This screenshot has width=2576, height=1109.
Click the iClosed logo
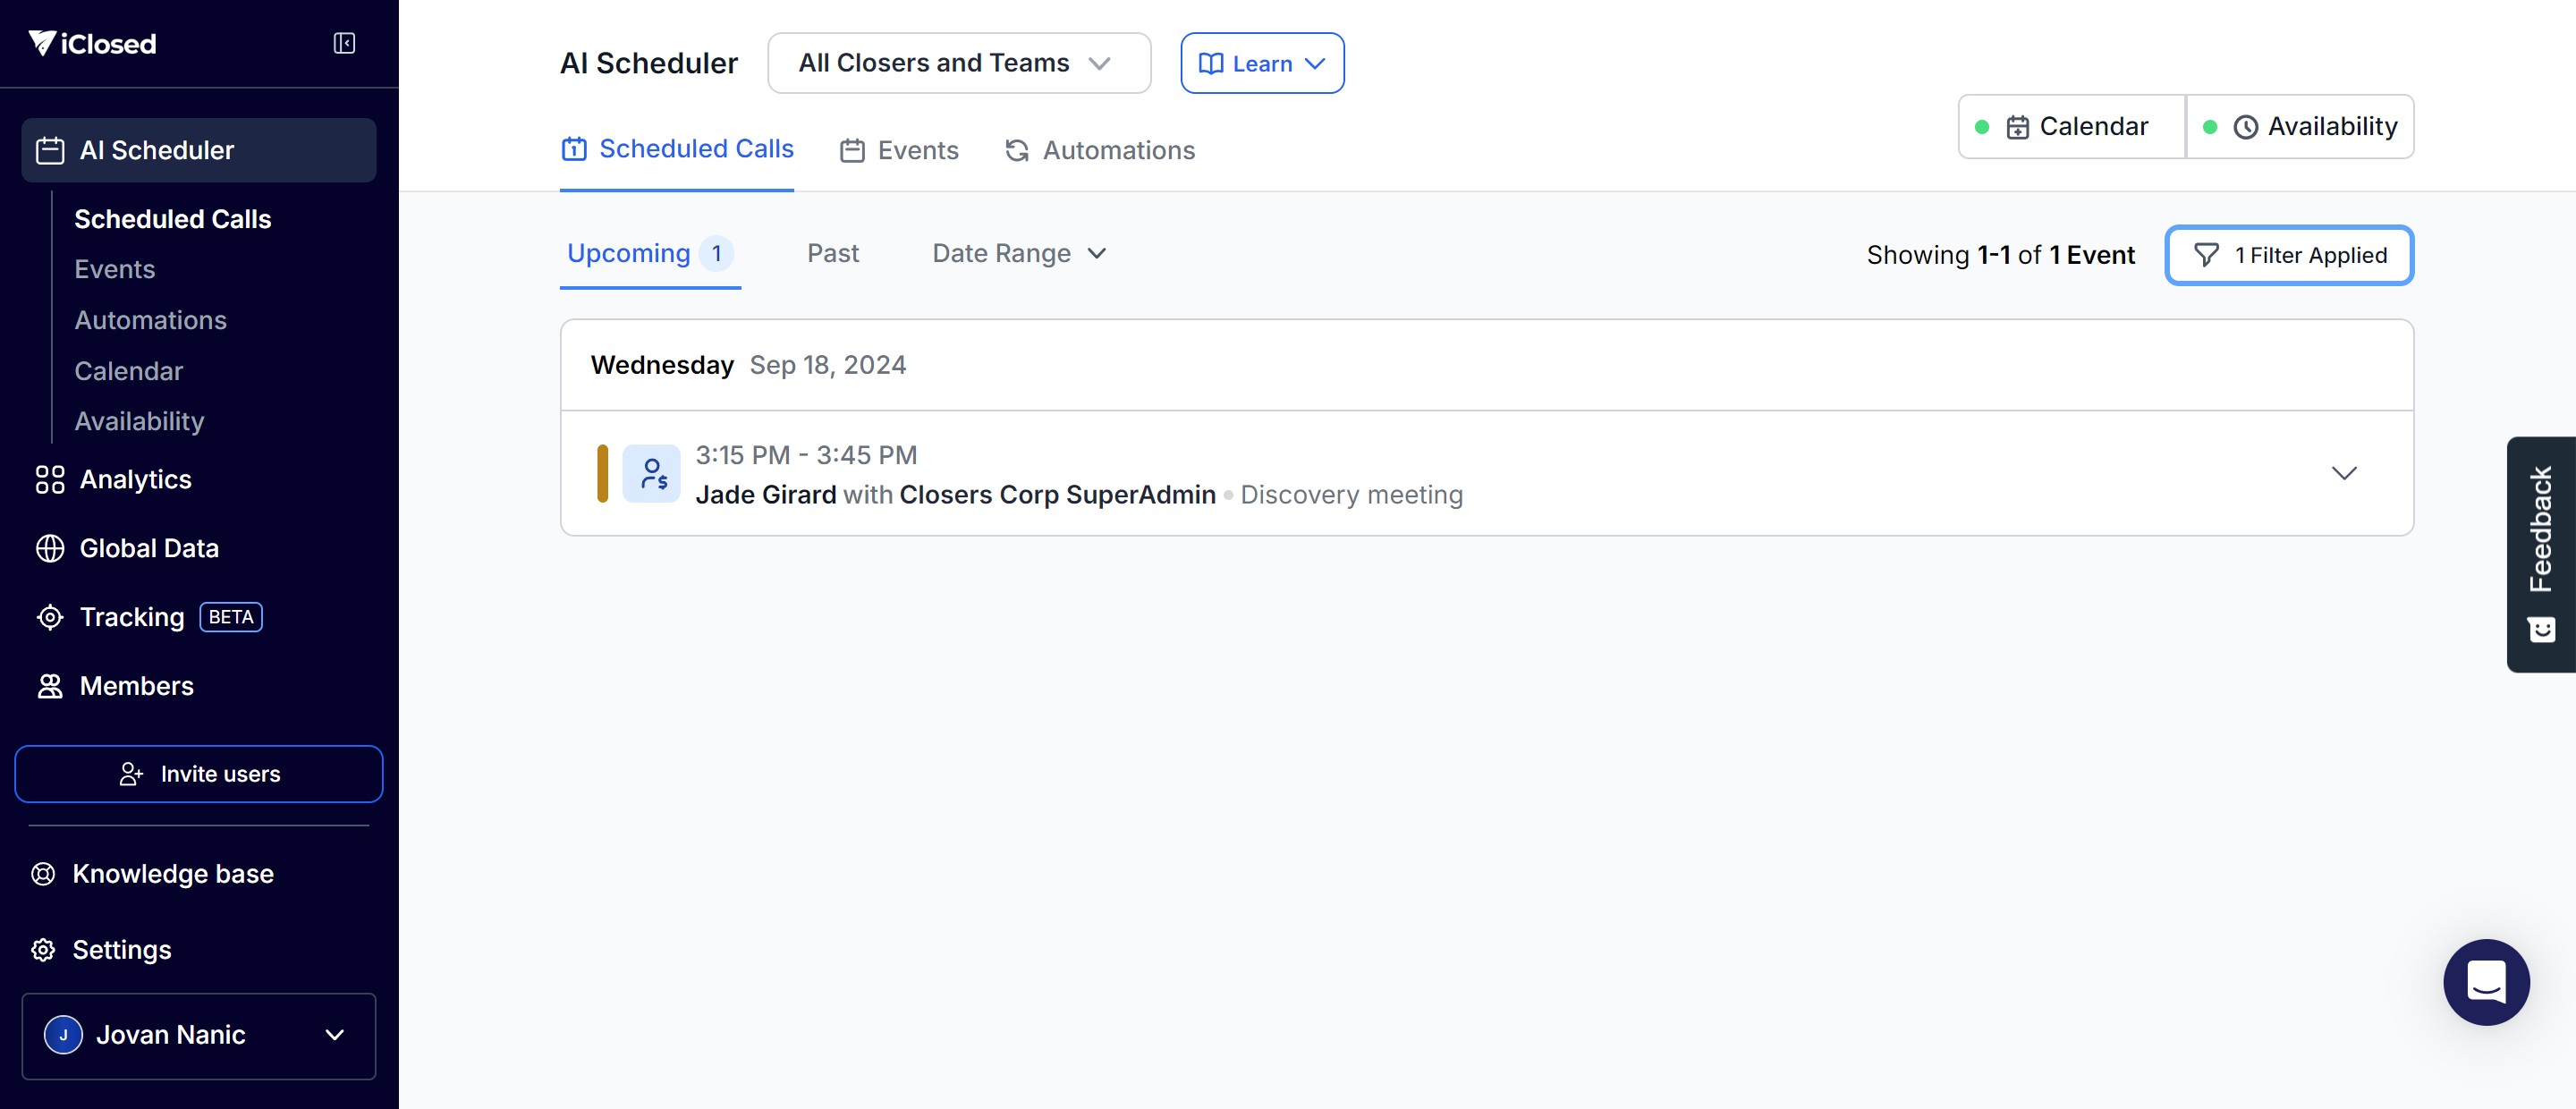92,43
